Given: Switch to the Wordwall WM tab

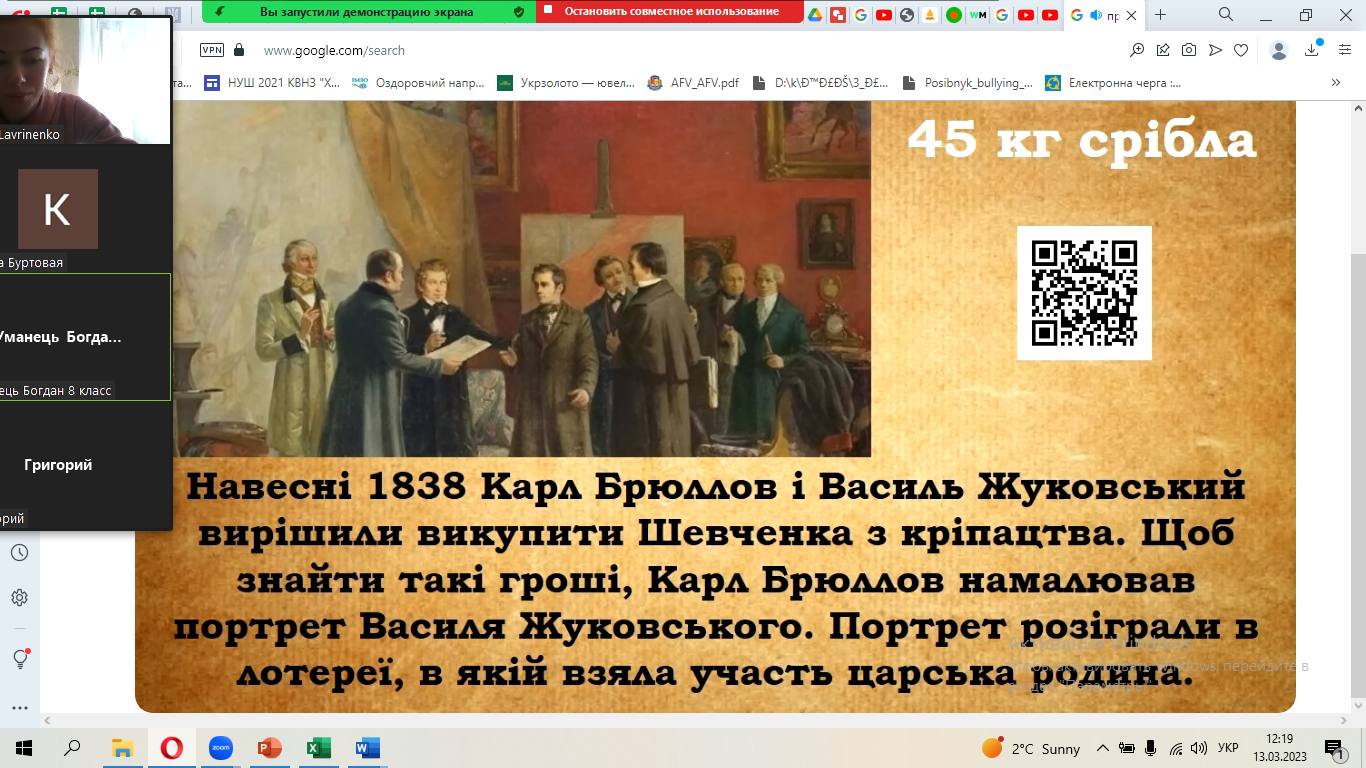Looking at the screenshot, I should (x=978, y=15).
